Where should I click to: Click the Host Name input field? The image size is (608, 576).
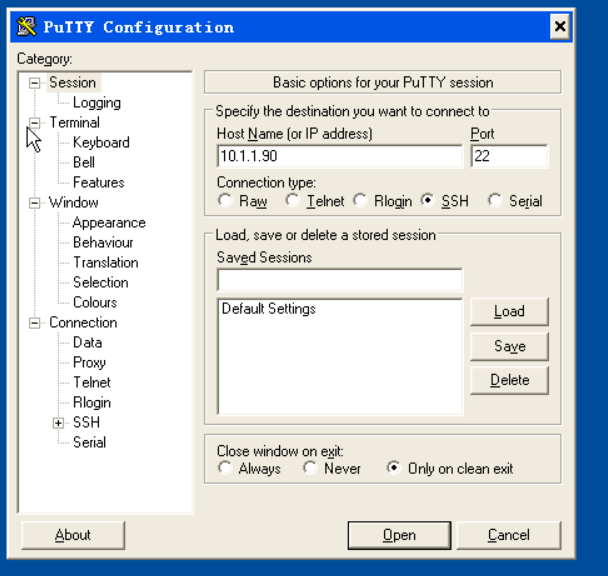click(x=340, y=156)
